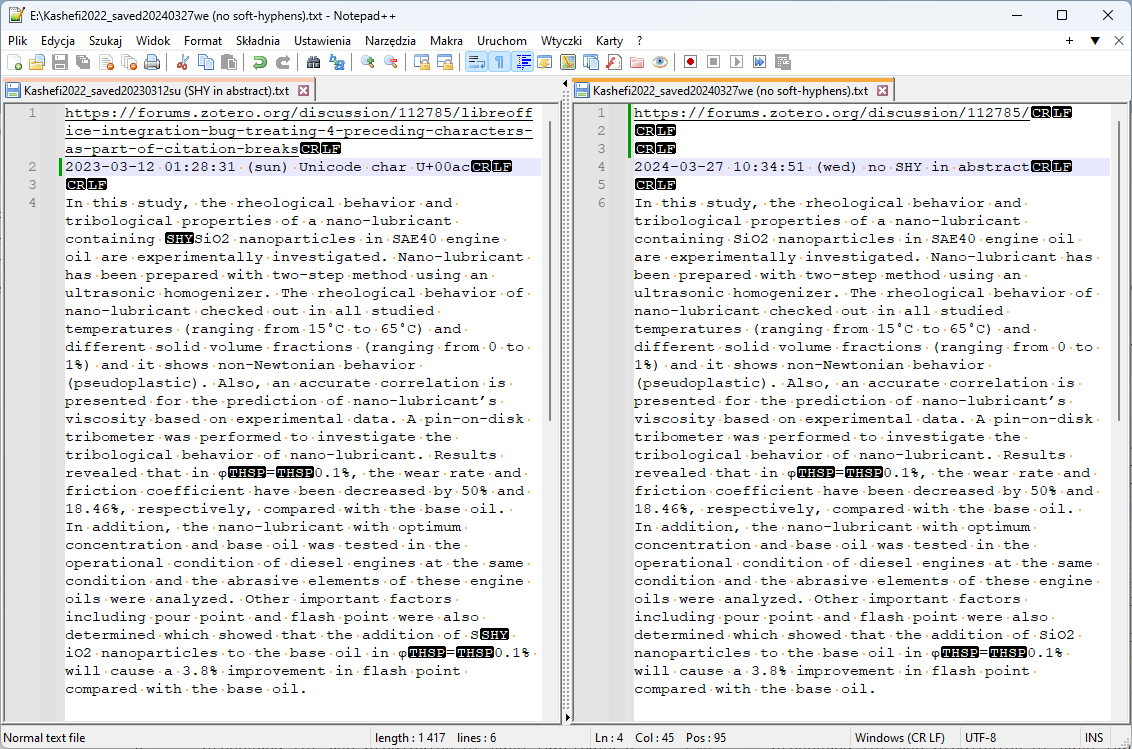
Task: Open the Format menu
Action: point(203,41)
